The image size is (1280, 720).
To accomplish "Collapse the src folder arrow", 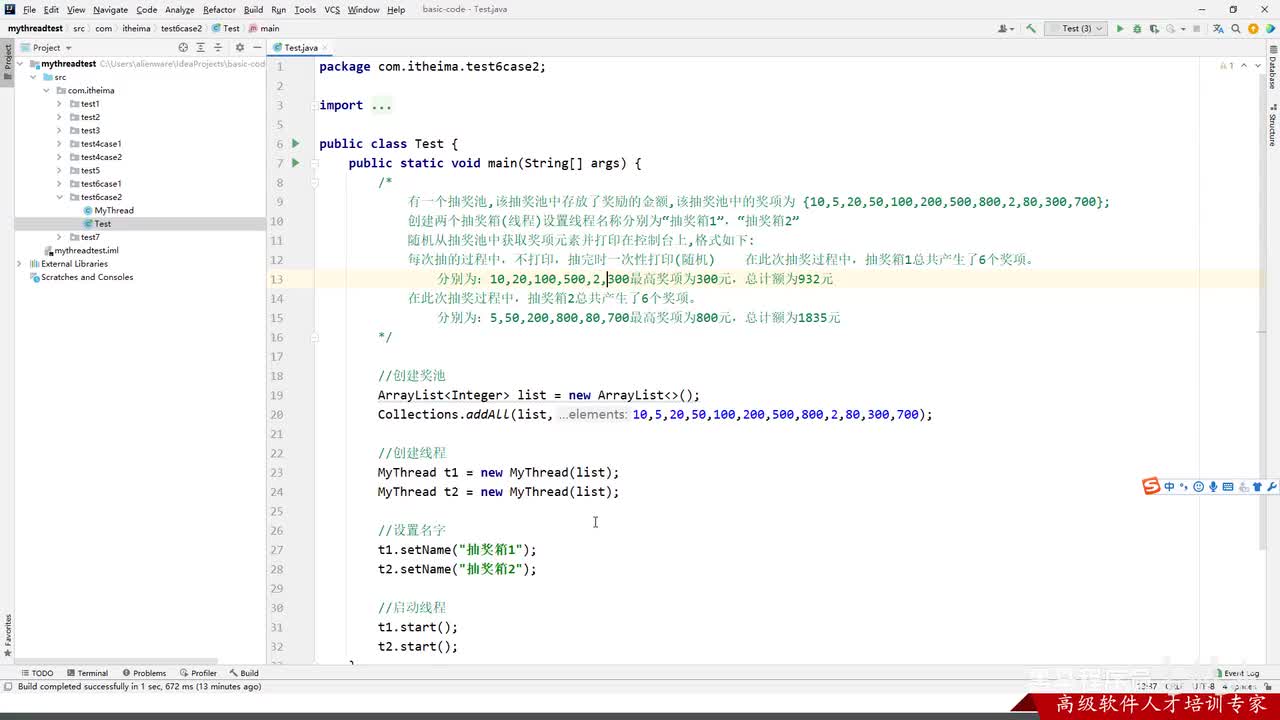I will point(33,77).
